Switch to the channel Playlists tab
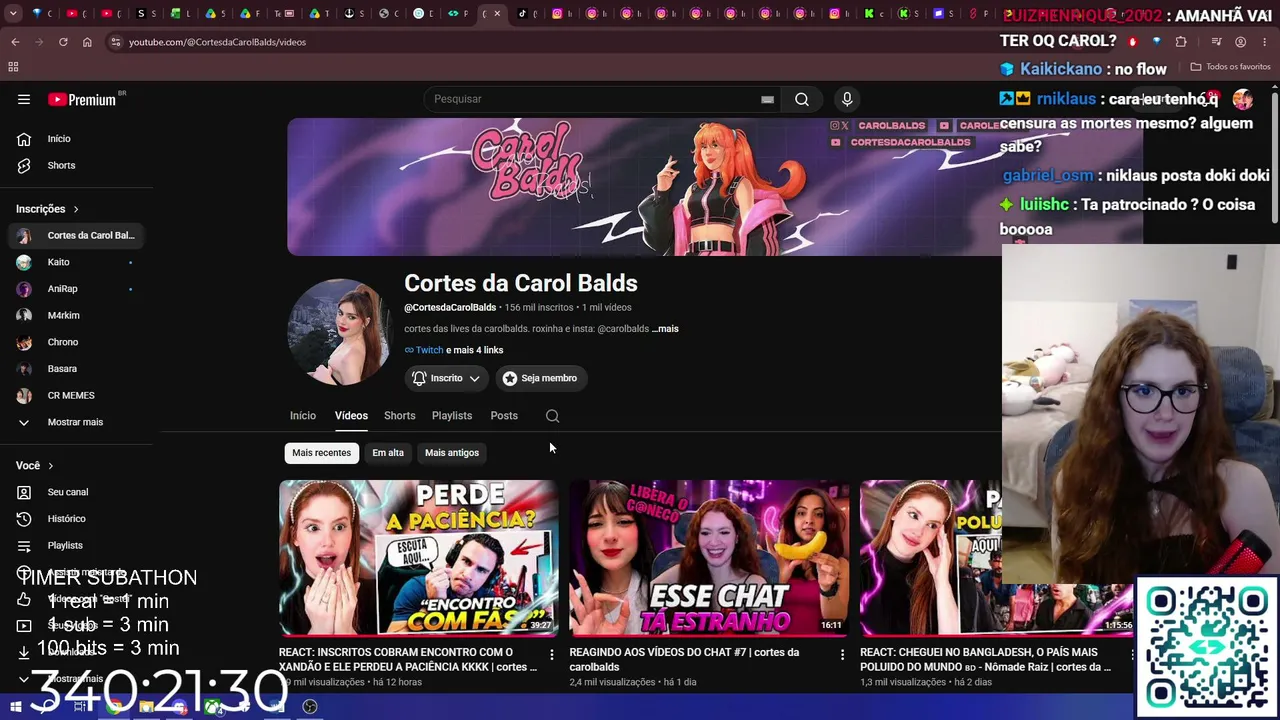The width and height of the screenshot is (1280, 720). (x=452, y=416)
